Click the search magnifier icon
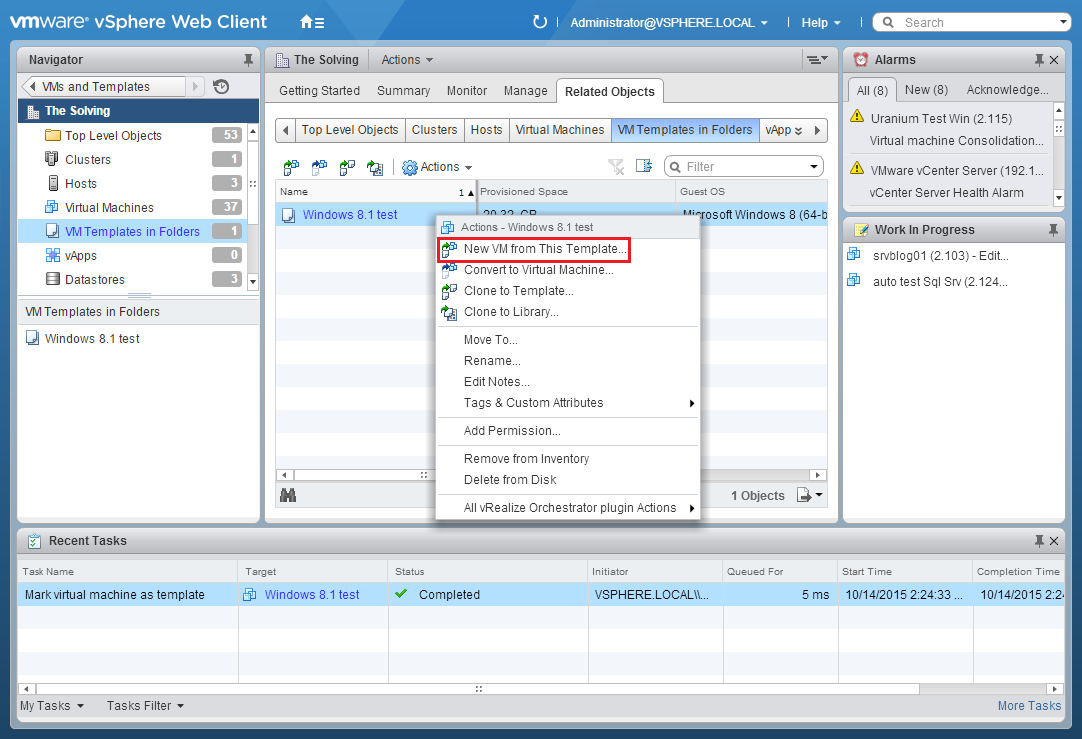 (888, 22)
